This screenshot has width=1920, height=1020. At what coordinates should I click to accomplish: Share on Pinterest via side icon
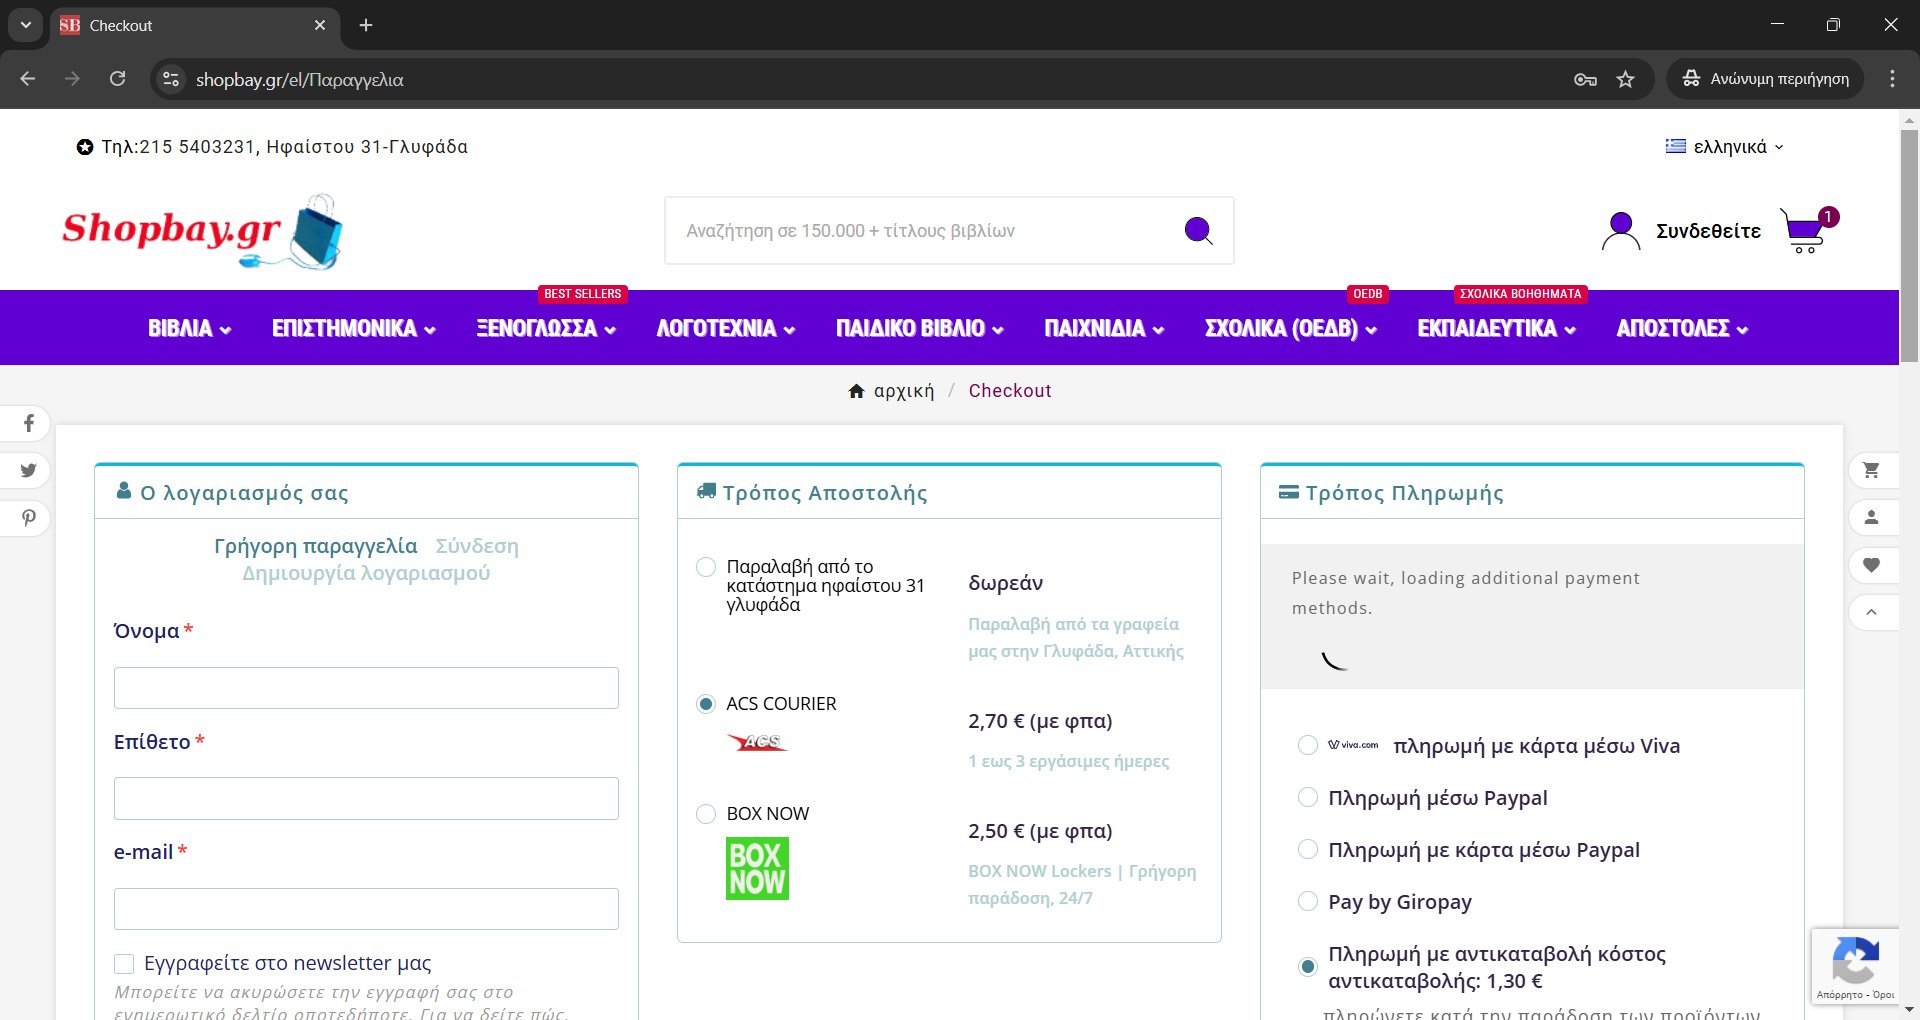point(28,518)
